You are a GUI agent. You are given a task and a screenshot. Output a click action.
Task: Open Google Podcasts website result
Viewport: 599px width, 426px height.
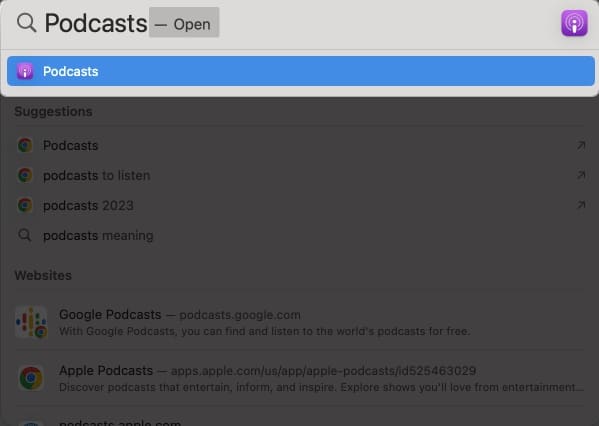click(x=300, y=322)
